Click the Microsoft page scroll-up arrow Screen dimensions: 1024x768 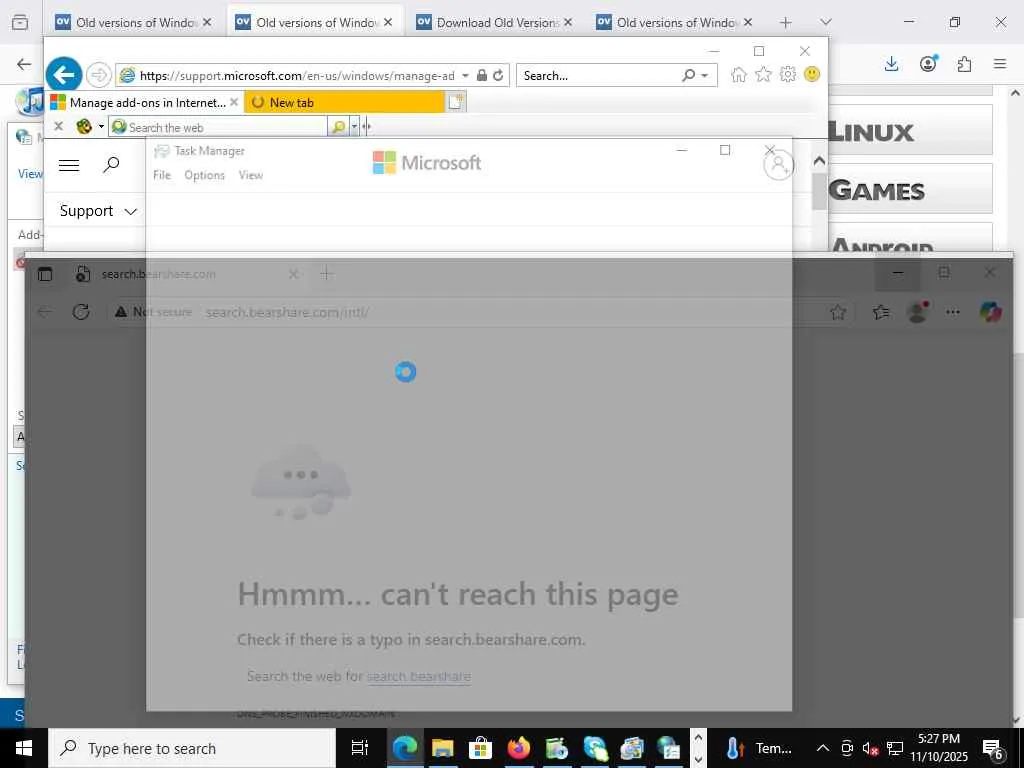point(819,160)
